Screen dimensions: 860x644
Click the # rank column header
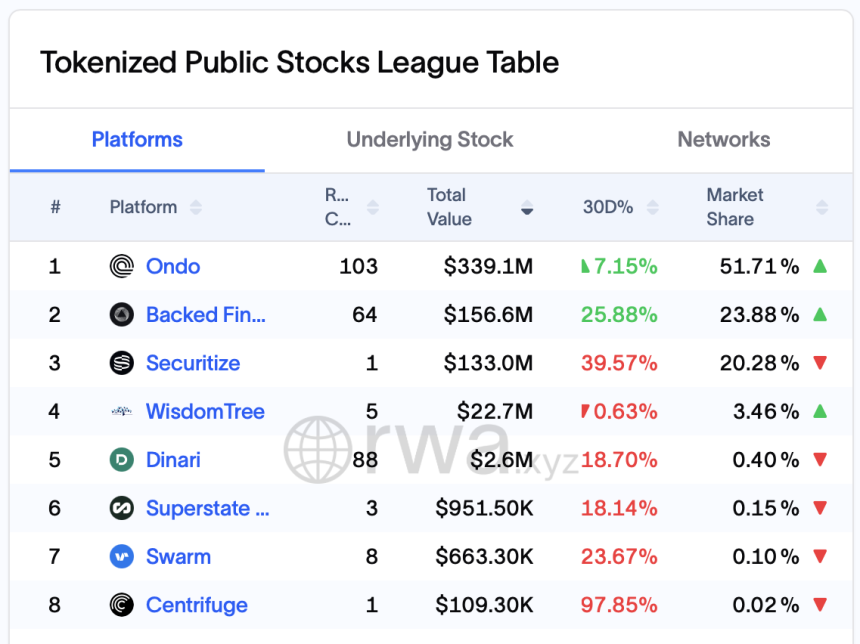[x=56, y=207]
